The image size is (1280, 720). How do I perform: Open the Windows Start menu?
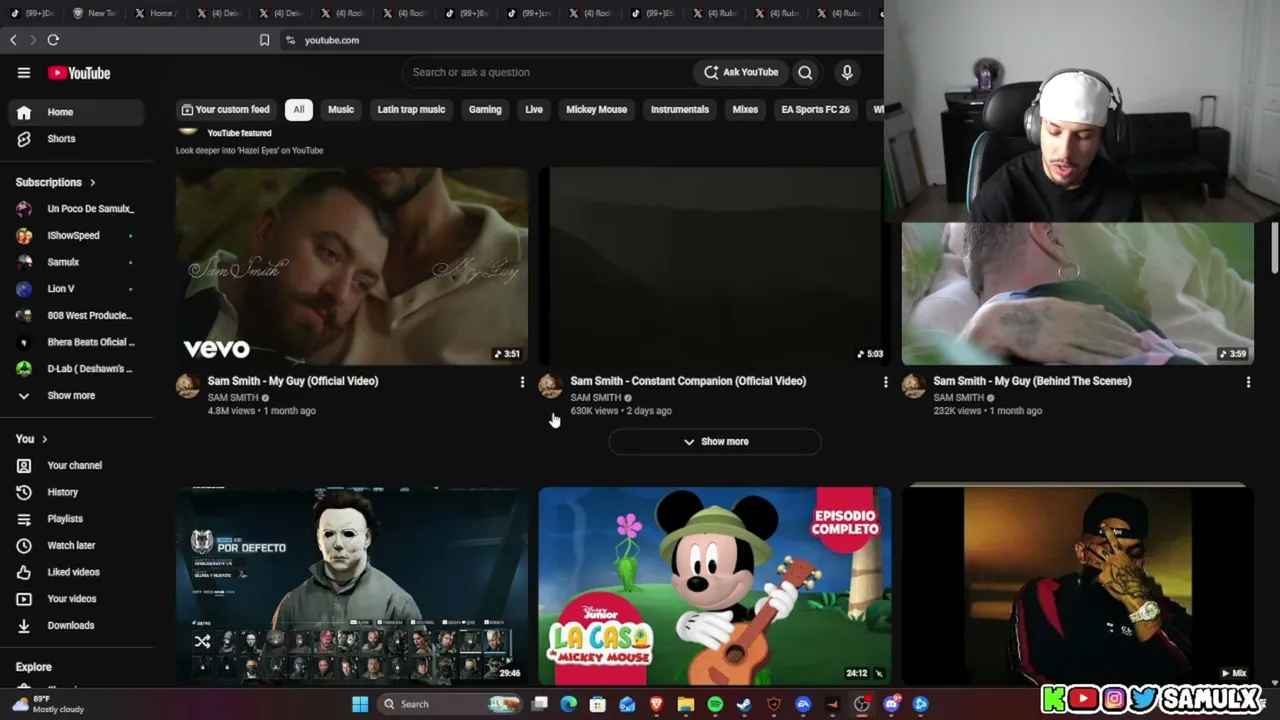[x=360, y=704]
